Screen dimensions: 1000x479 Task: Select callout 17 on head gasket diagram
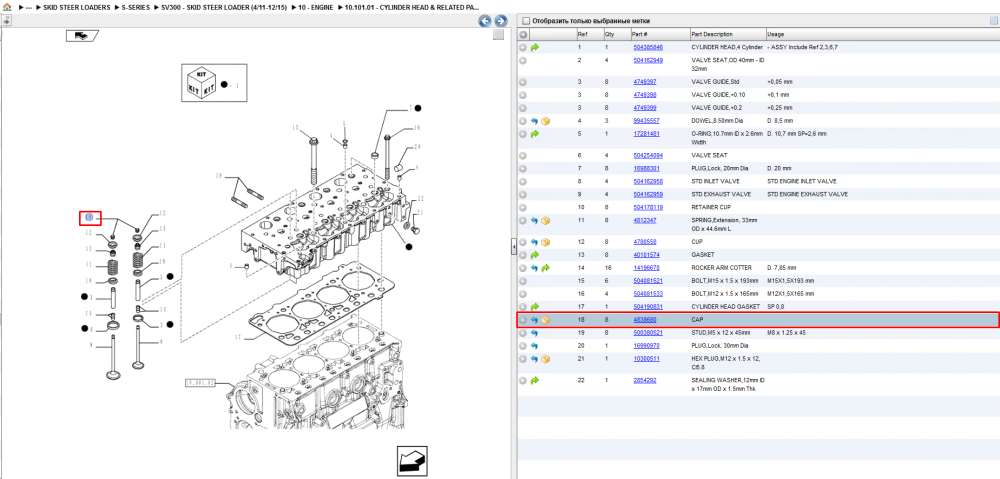tap(237, 337)
